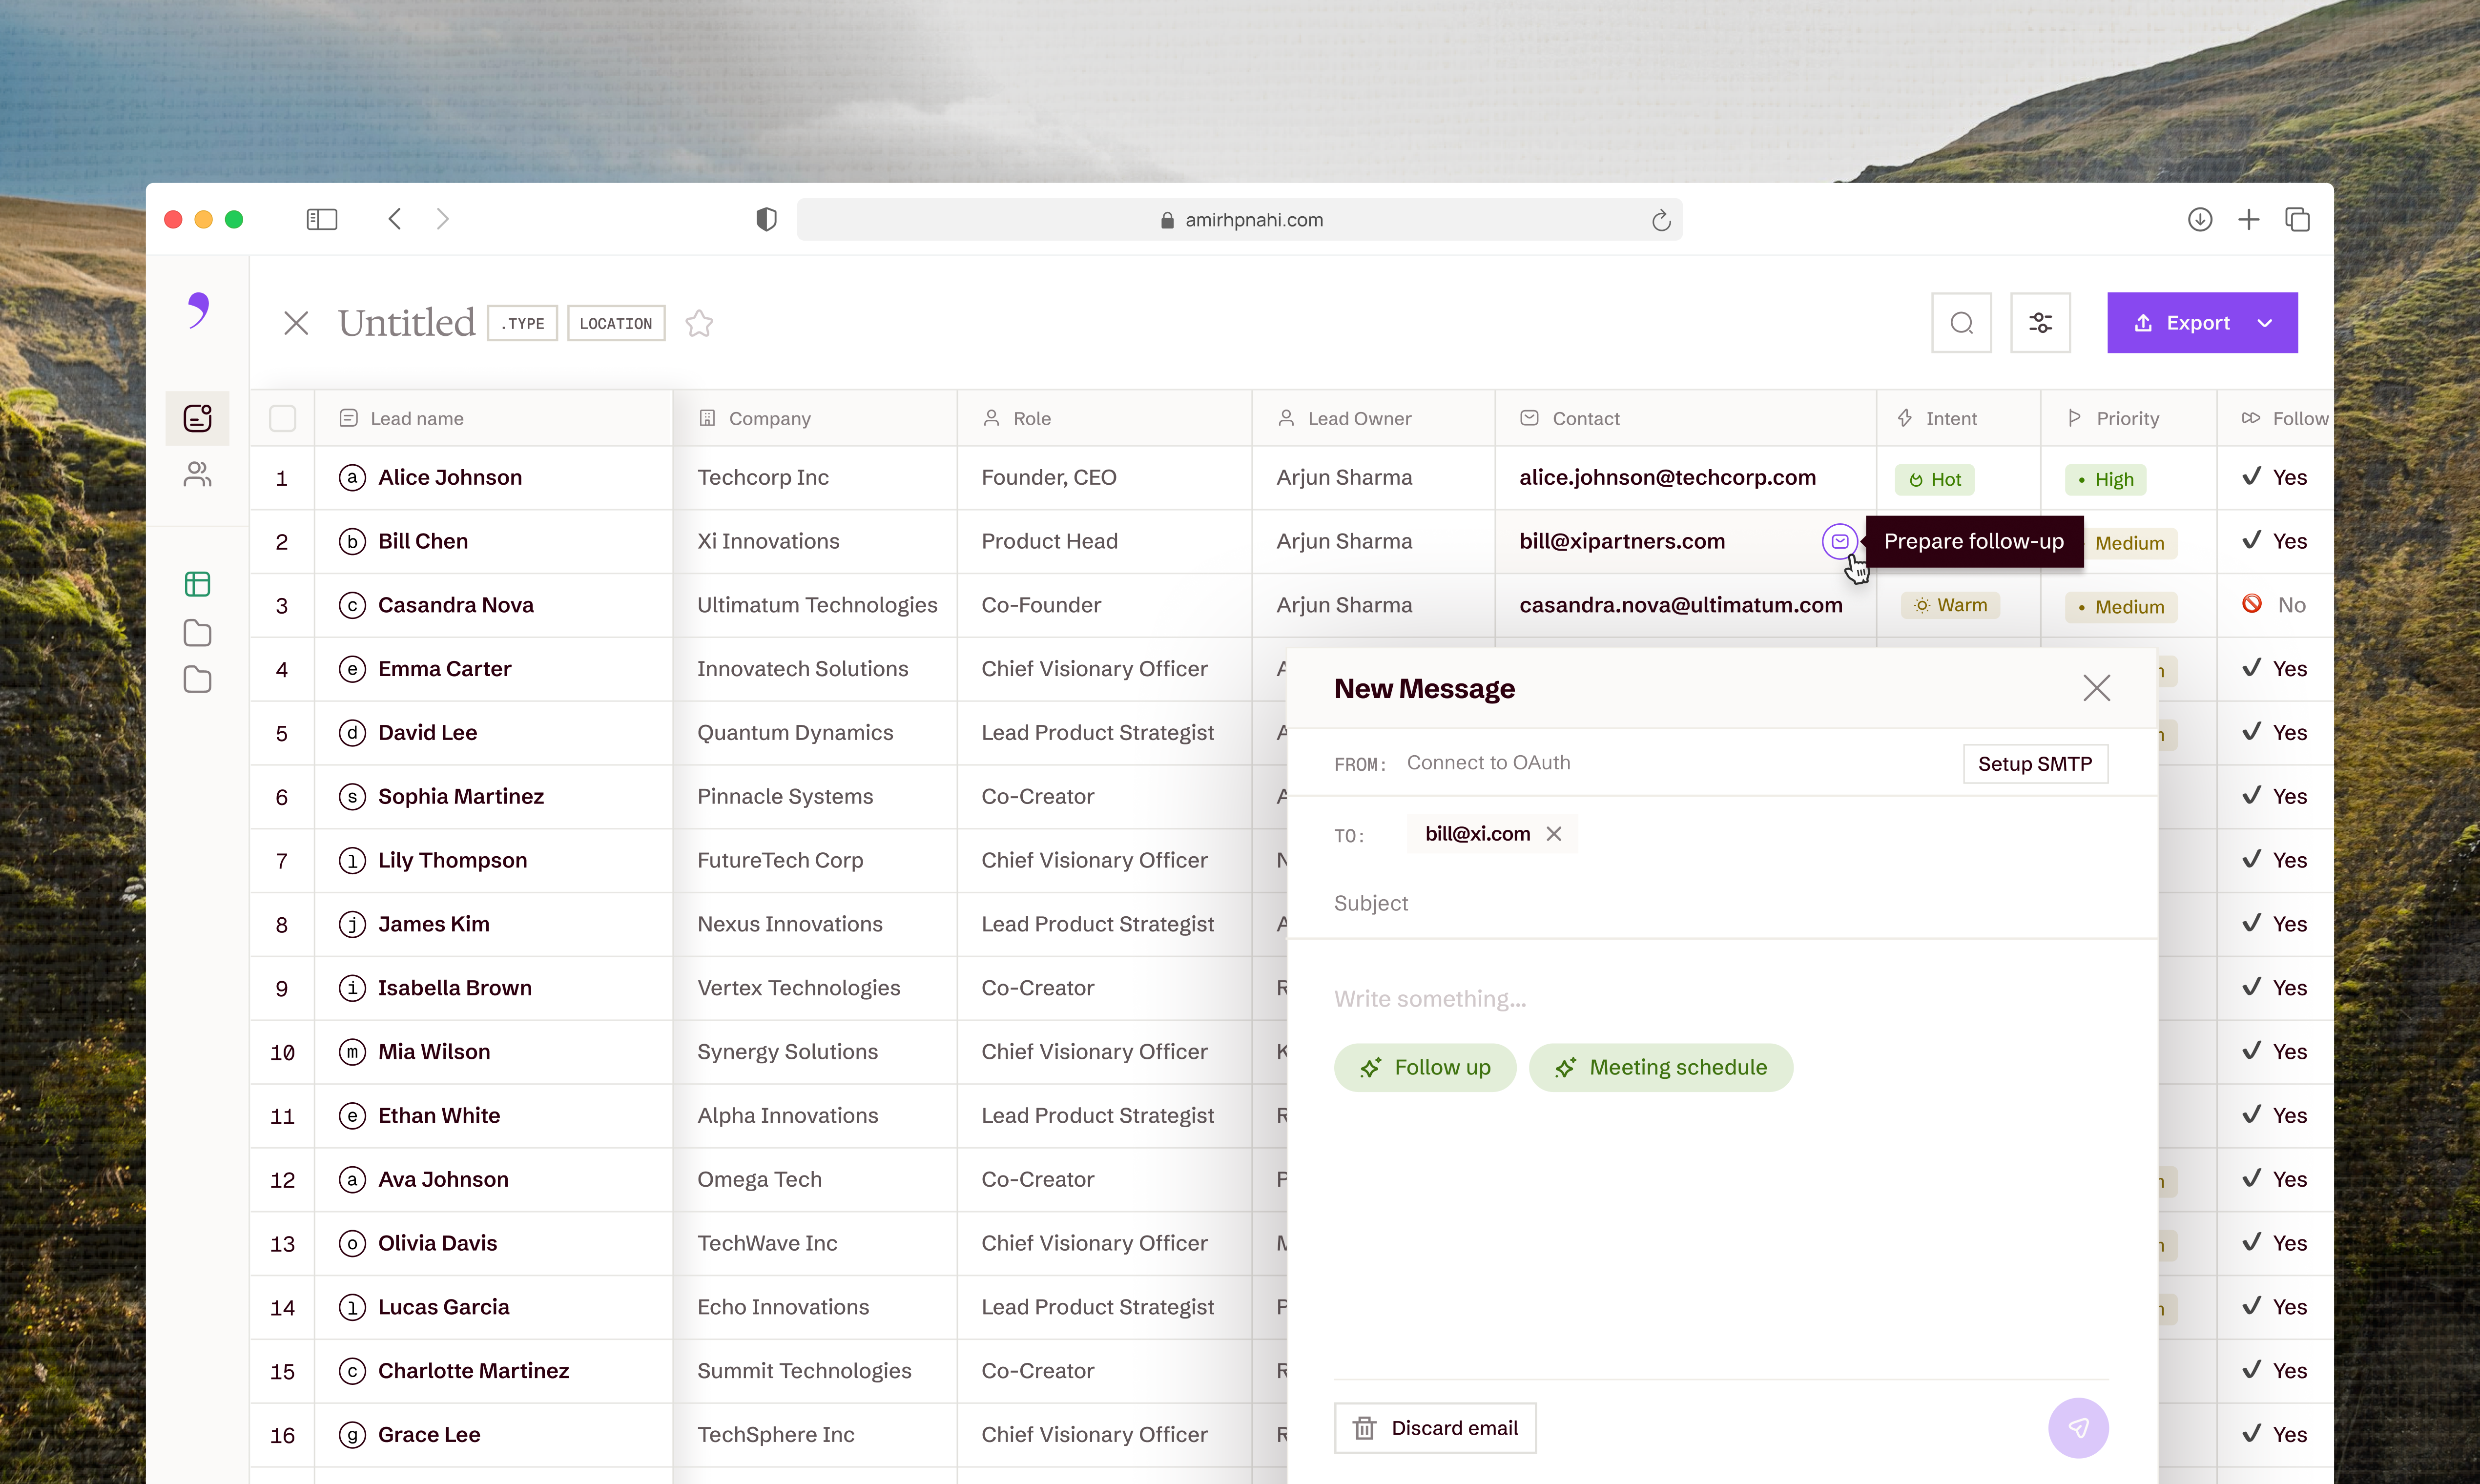Open casandra.nova@ultimatum.com contact
This screenshot has width=2480, height=1484.
1680,605
